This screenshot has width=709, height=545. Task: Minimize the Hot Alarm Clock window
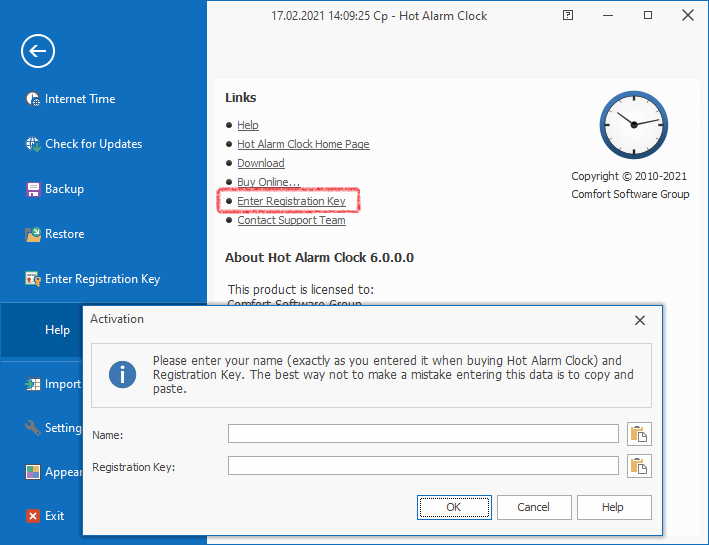tap(608, 15)
